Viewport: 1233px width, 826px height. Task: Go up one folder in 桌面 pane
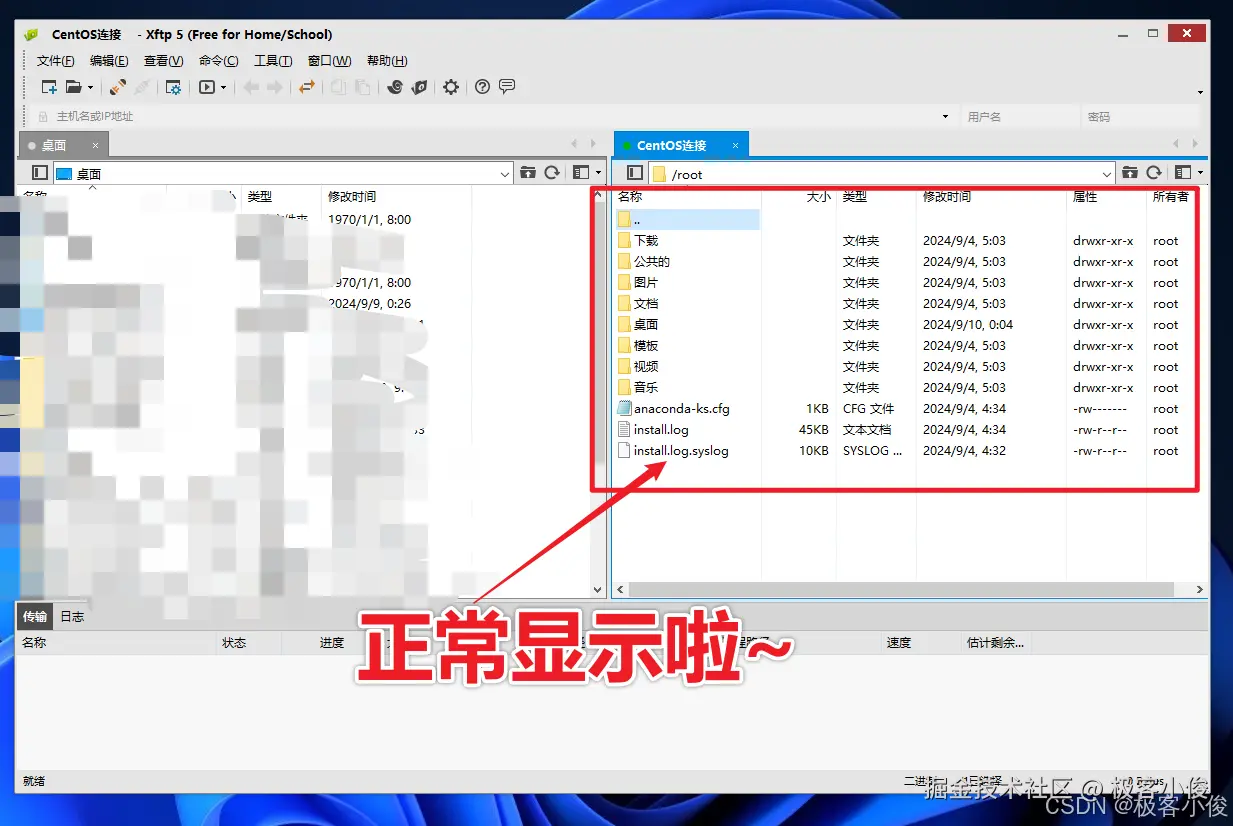527,173
